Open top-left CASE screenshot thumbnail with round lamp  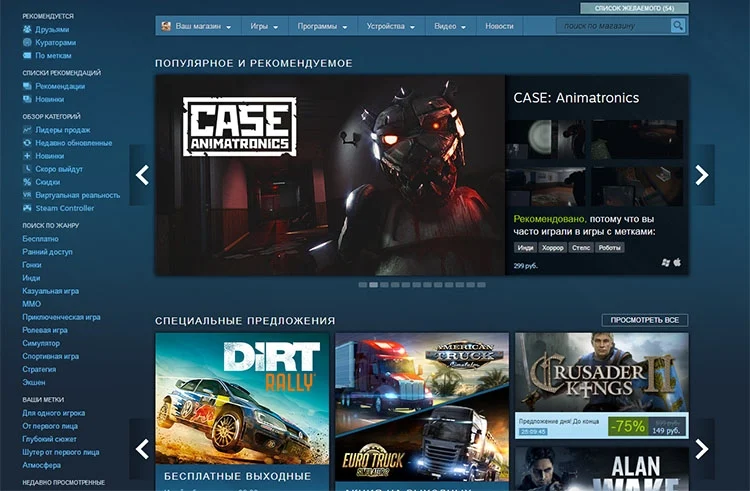546,139
